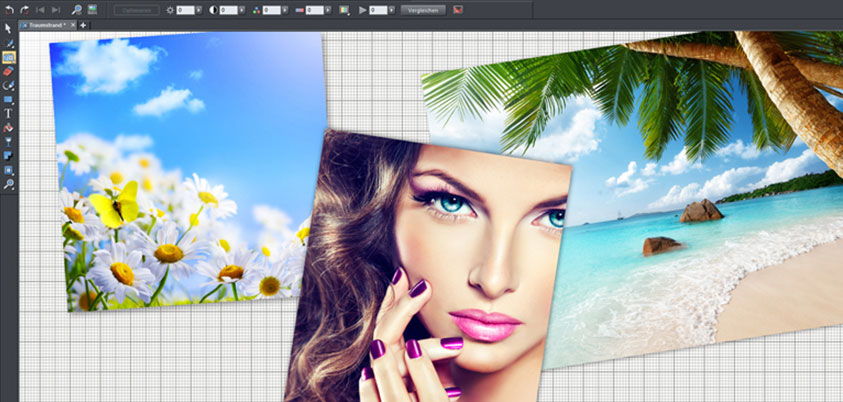Select the Zoom magnifier tool
The width and height of the screenshot is (843, 402).
9,184
